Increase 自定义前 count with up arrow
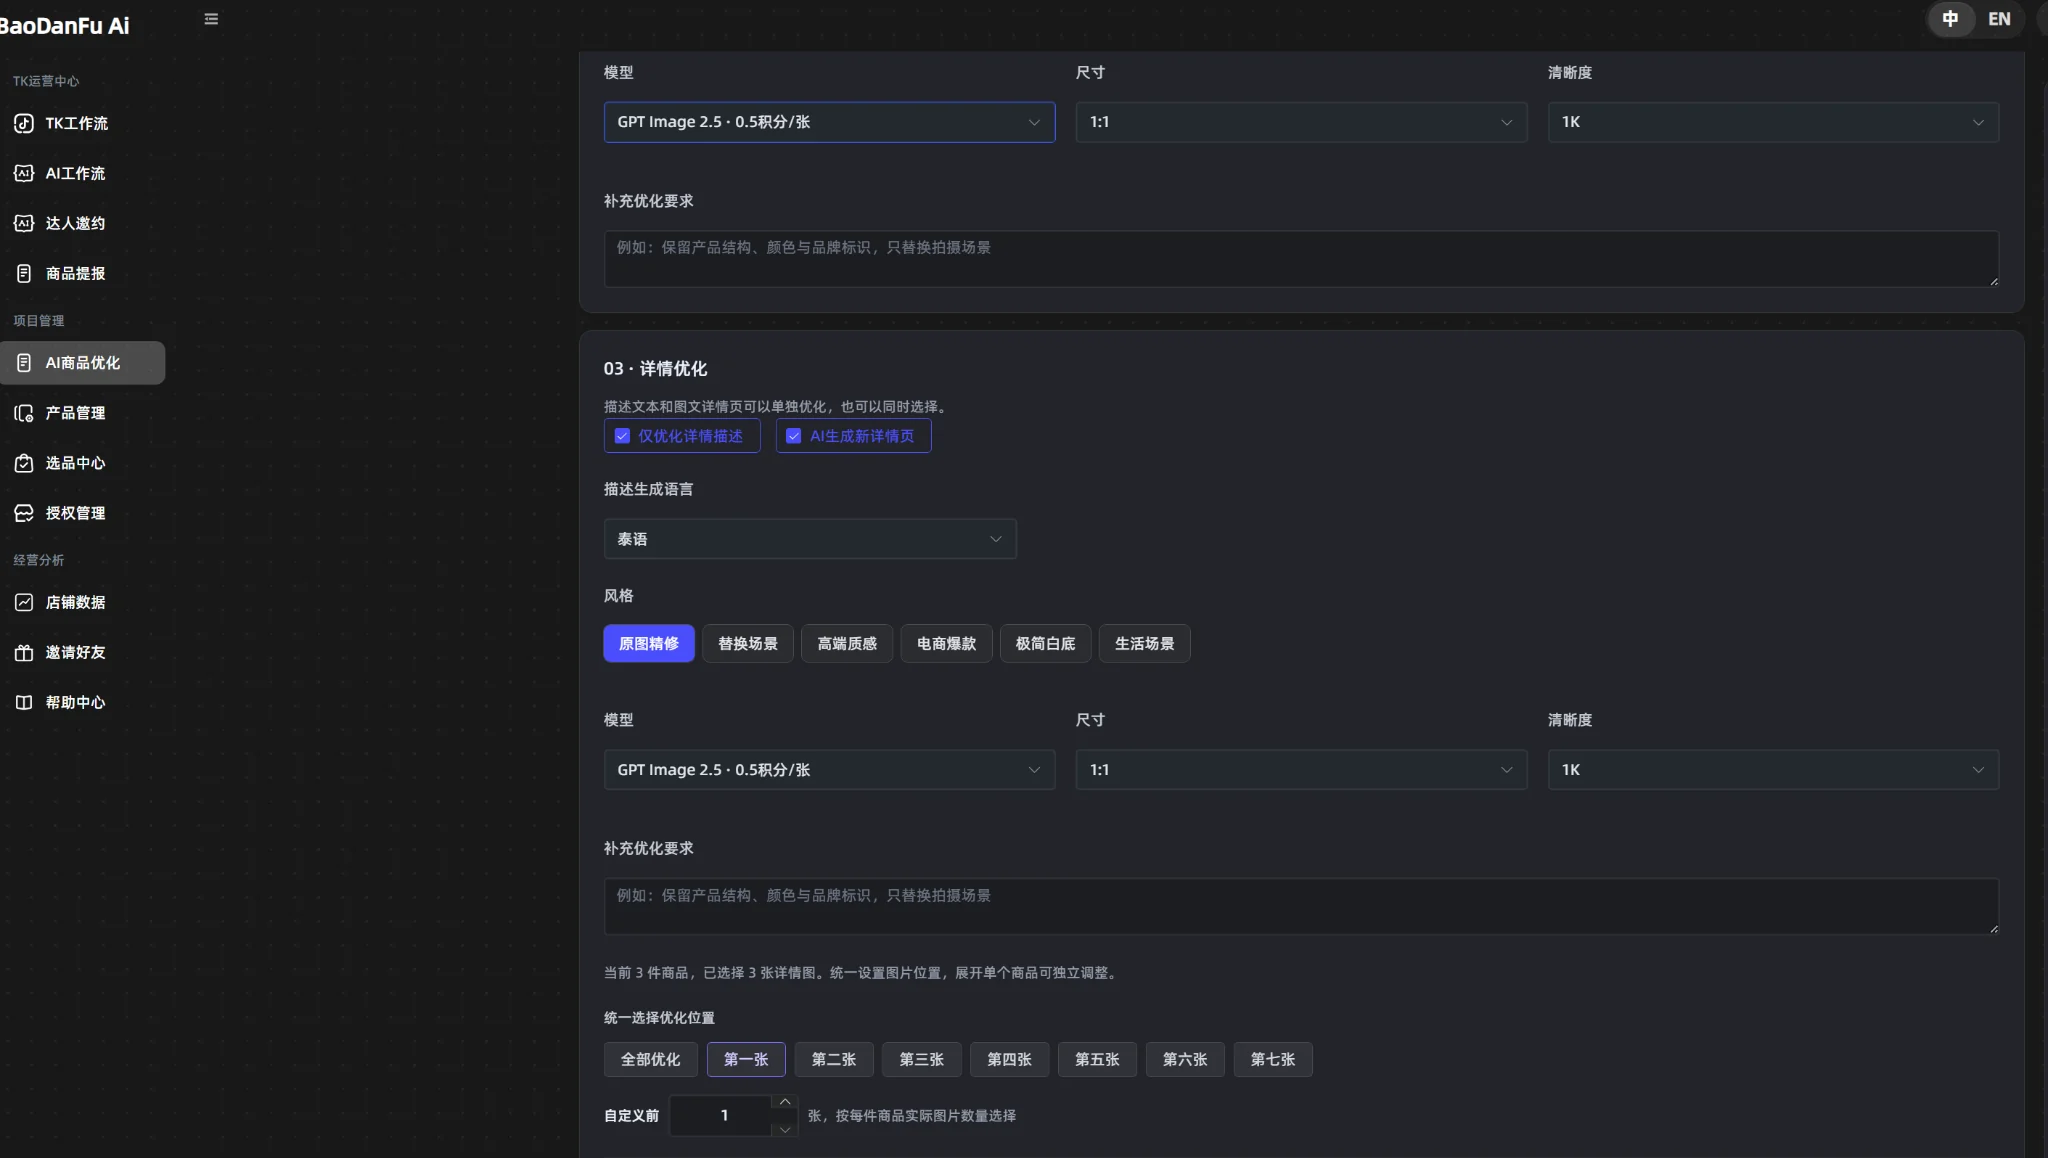Screen dimensions: 2048x1158 coord(785,1103)
